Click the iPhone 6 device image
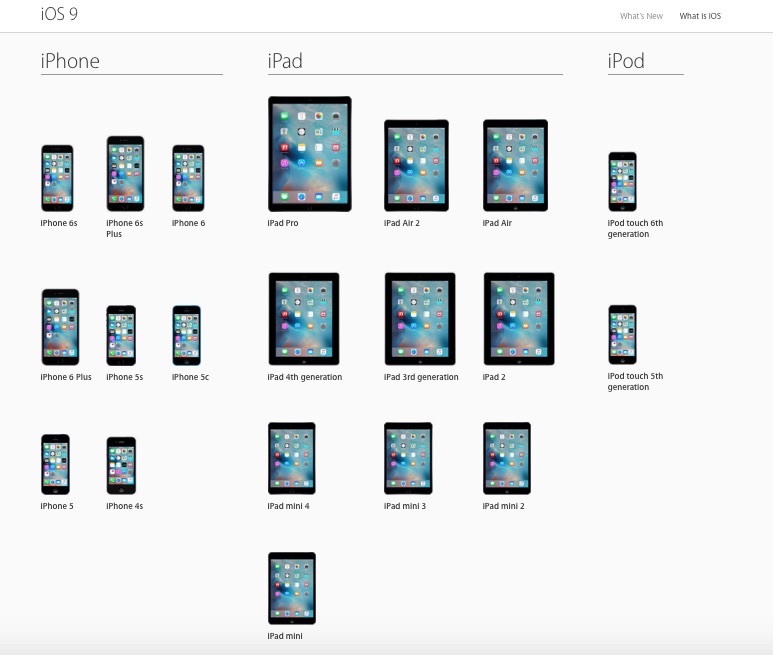Image resolution: width=773 pixels, height=655 pixels. click(188, 178)
